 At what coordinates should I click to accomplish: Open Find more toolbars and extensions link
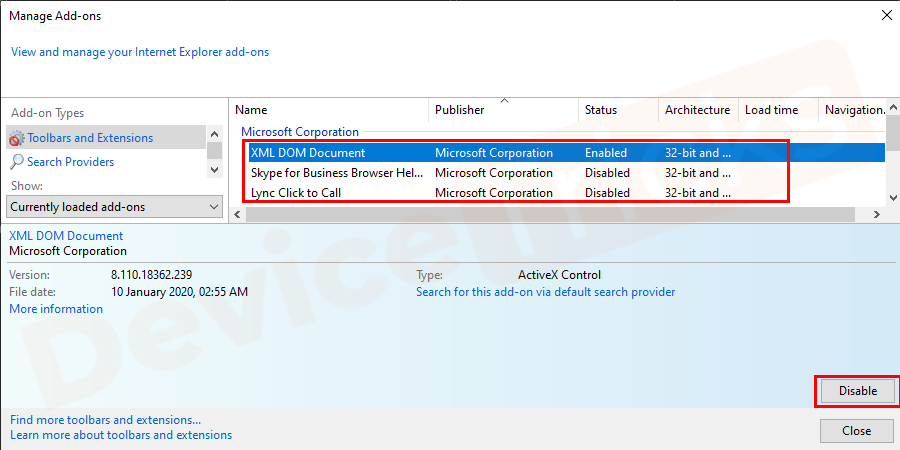106,420
